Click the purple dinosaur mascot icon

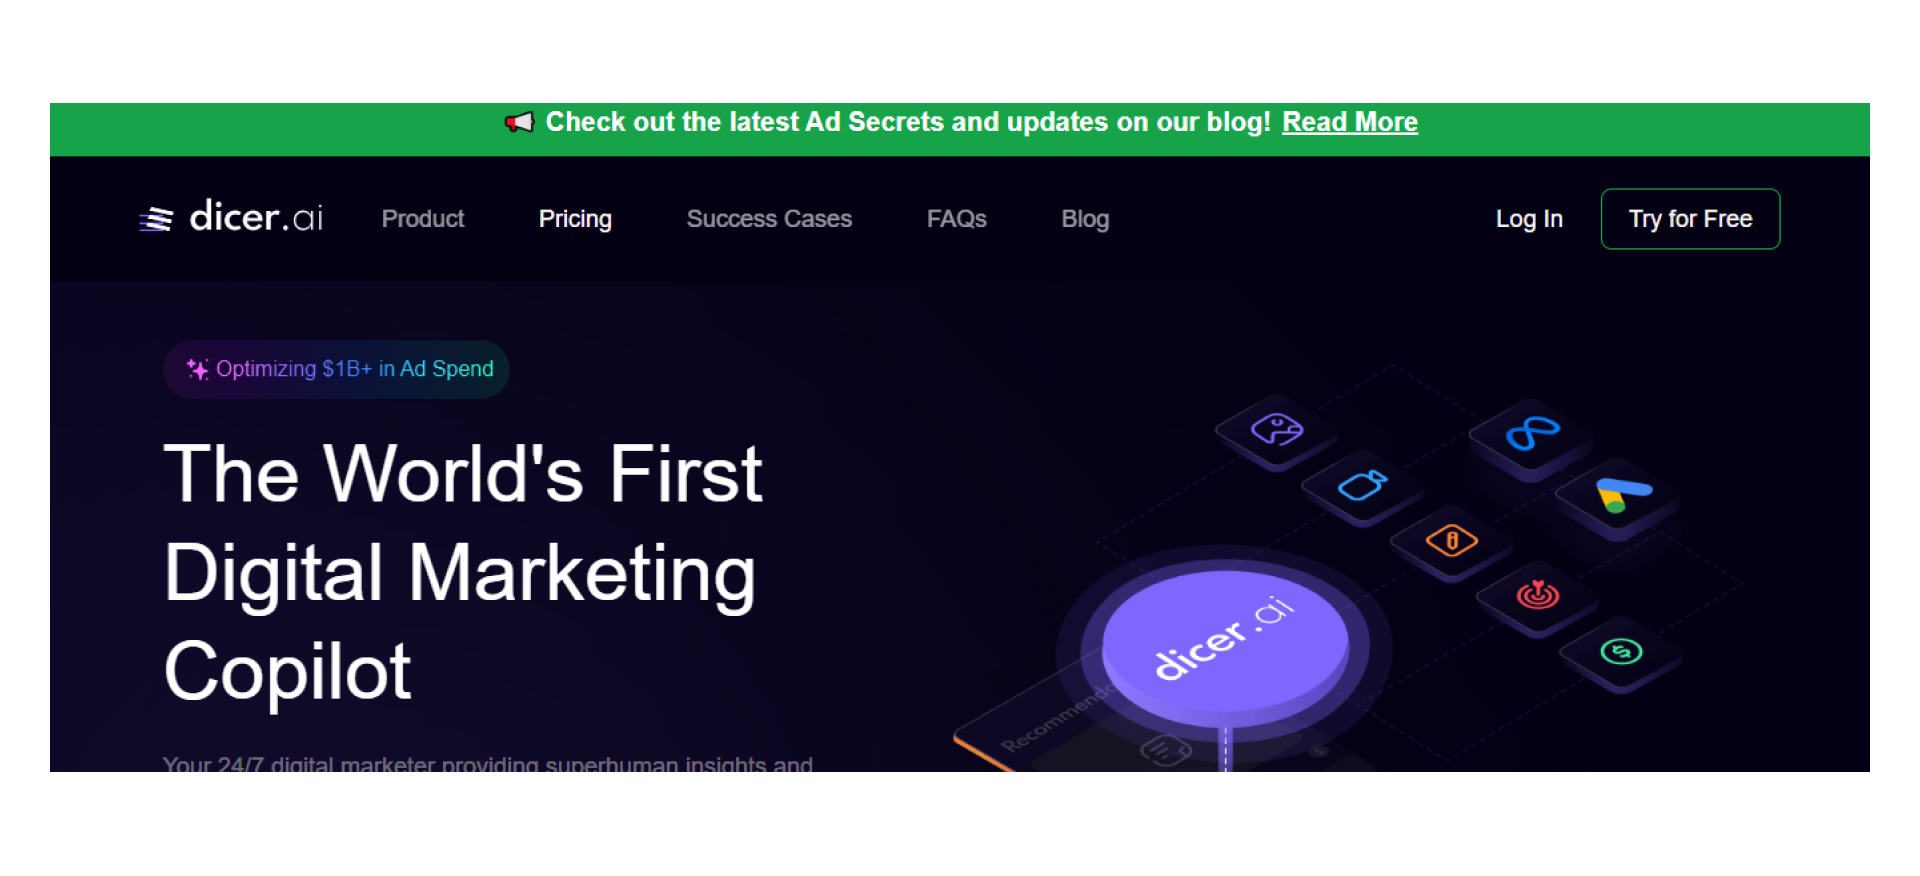[1276, 430]
